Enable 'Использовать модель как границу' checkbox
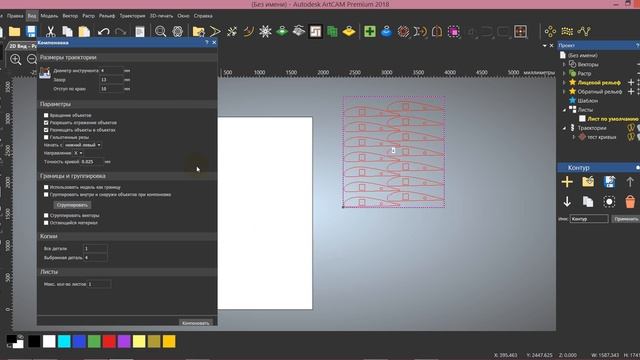 pyautogui.click(x=46, y=187)
